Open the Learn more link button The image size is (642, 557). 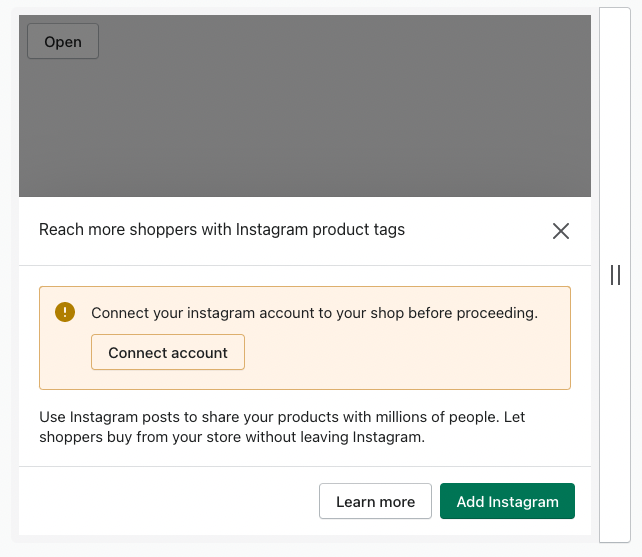(x=375, y=501)
